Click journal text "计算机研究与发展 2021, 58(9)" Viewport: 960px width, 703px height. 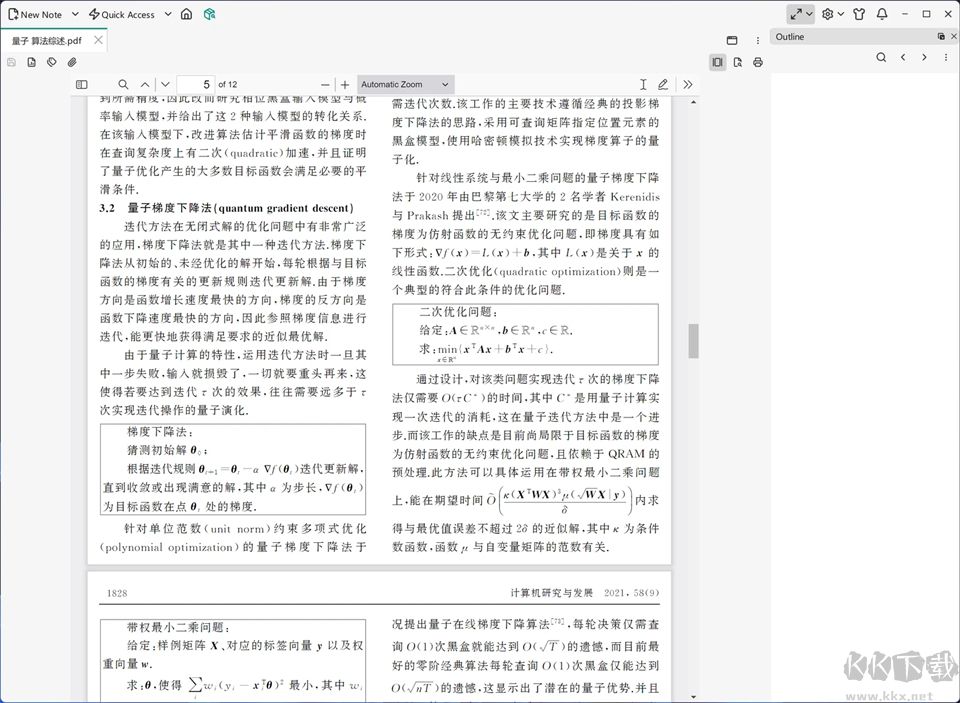click(x=585, y=593)
